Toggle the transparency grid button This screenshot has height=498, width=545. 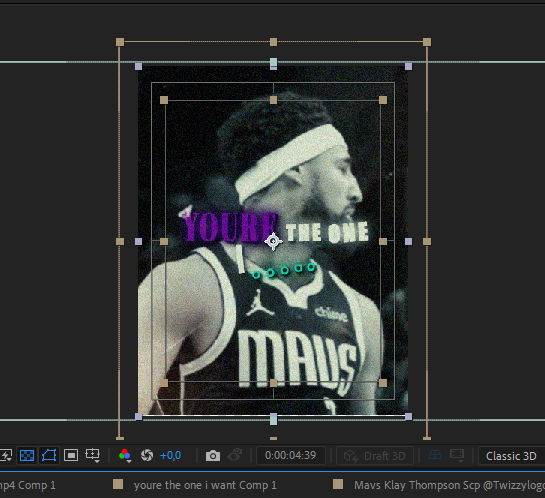pyautogui.click(x=27, y=455)
